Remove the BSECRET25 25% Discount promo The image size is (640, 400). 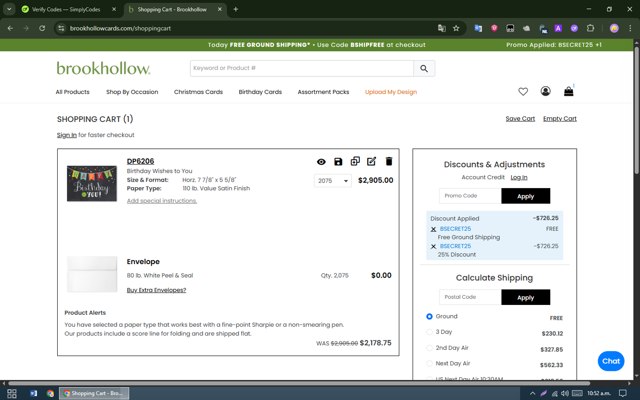pos(433,247)
